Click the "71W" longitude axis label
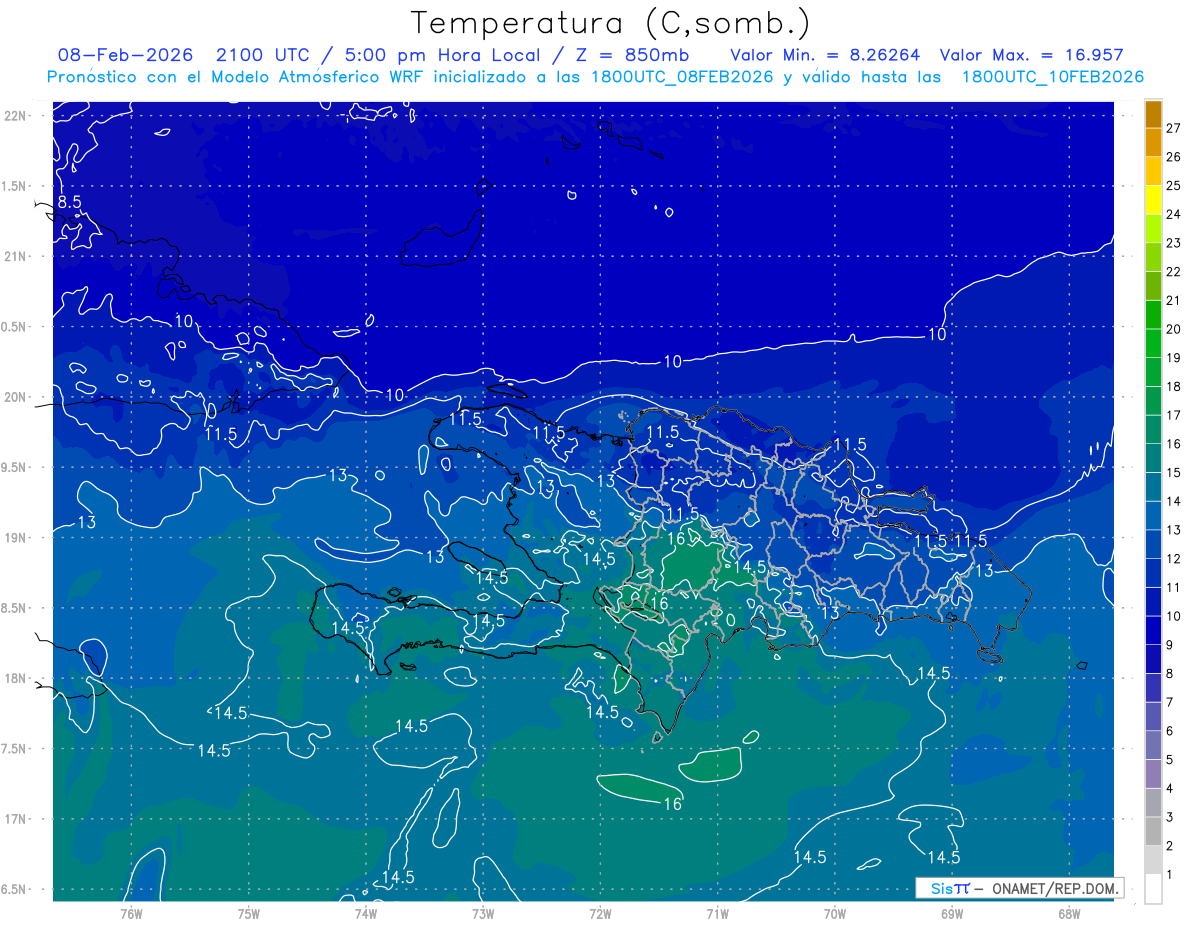Screen dimensions: 1200x927 717,914
